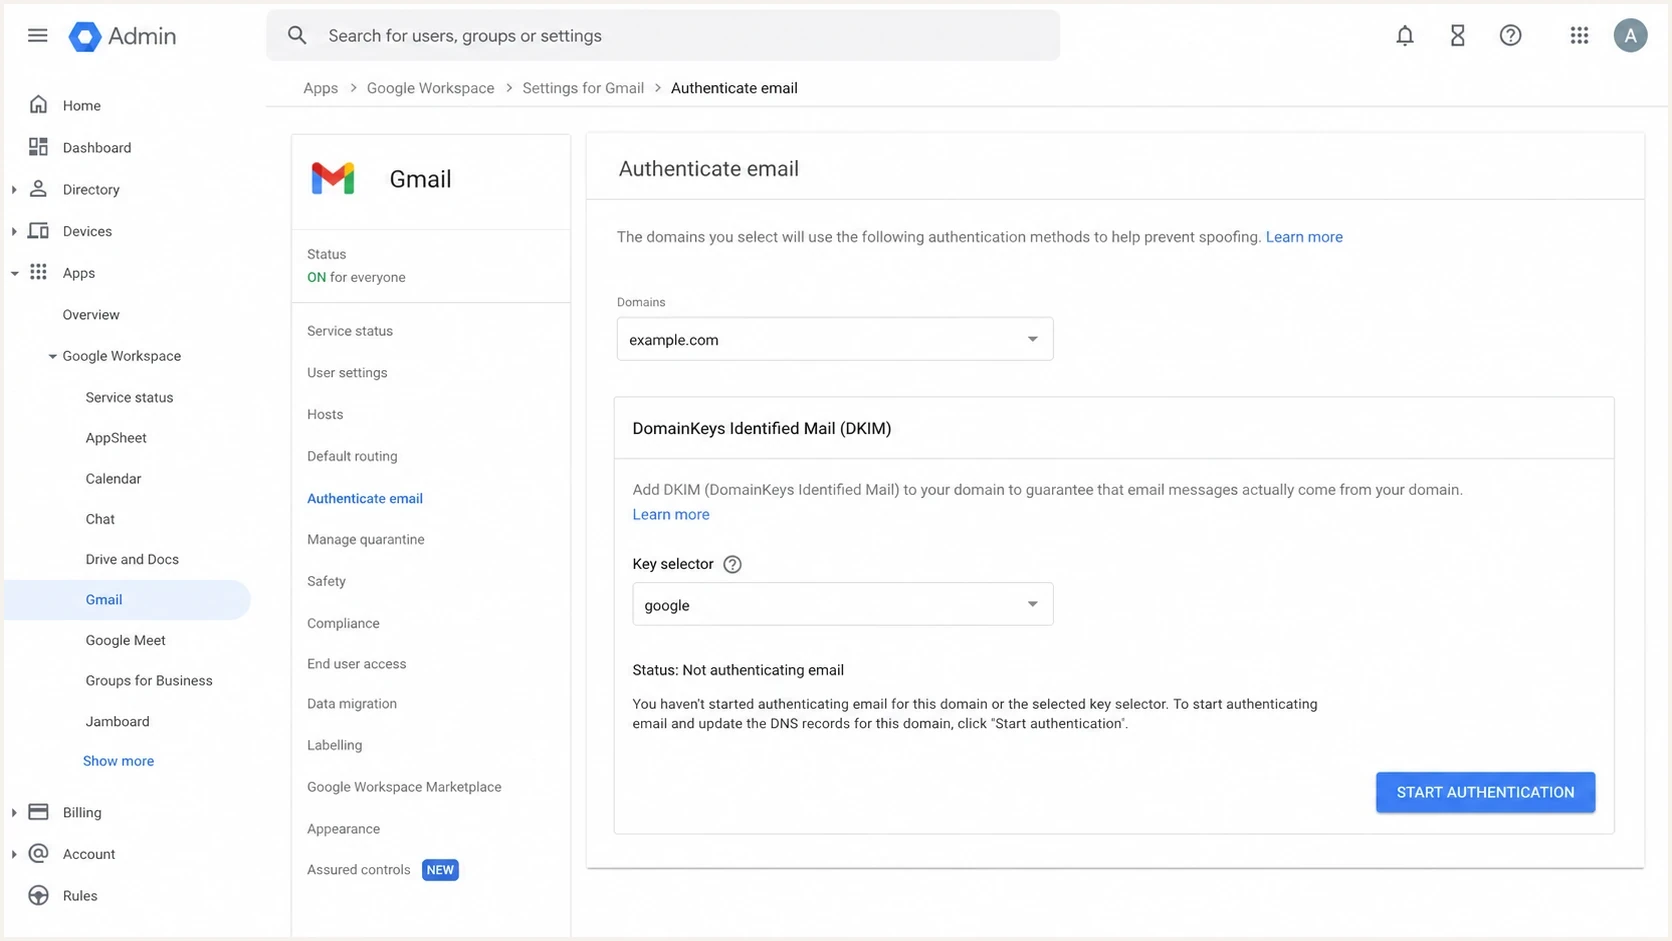
Task: Open the tasks hourglass icon
Action: coord(1458,36)
